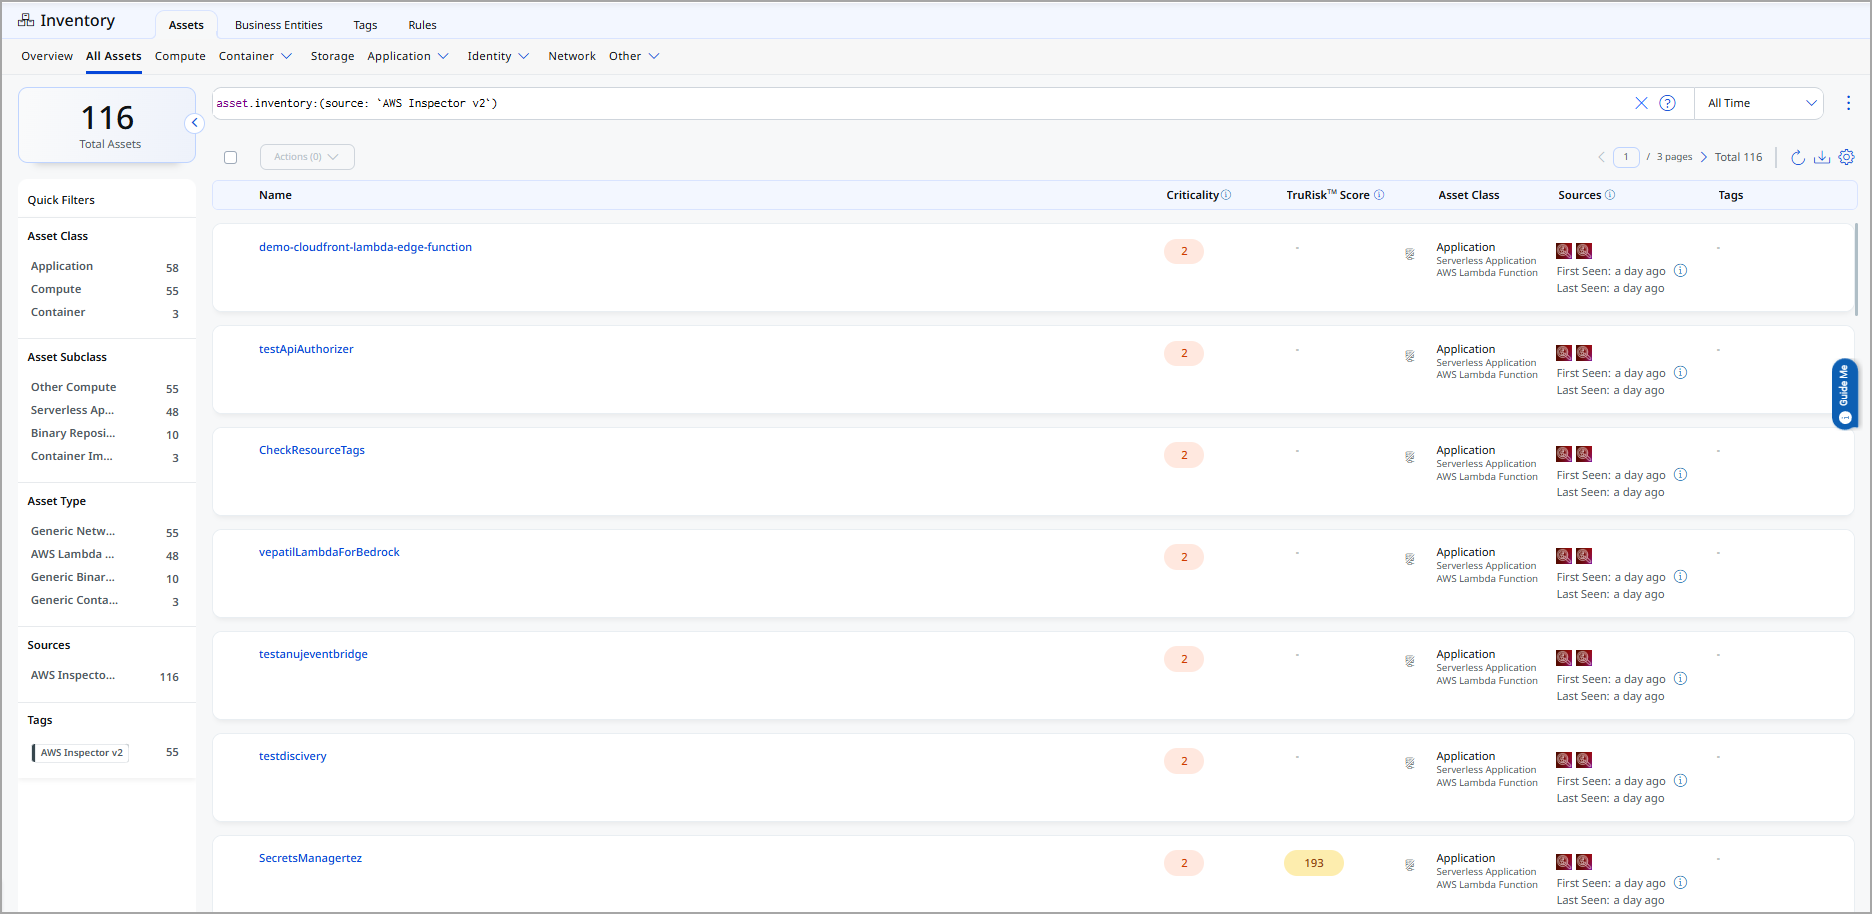Expand the Container submenu
The width and height of the screenshot is (1872, 914).
pyautogui.click(x=255, y=56)
